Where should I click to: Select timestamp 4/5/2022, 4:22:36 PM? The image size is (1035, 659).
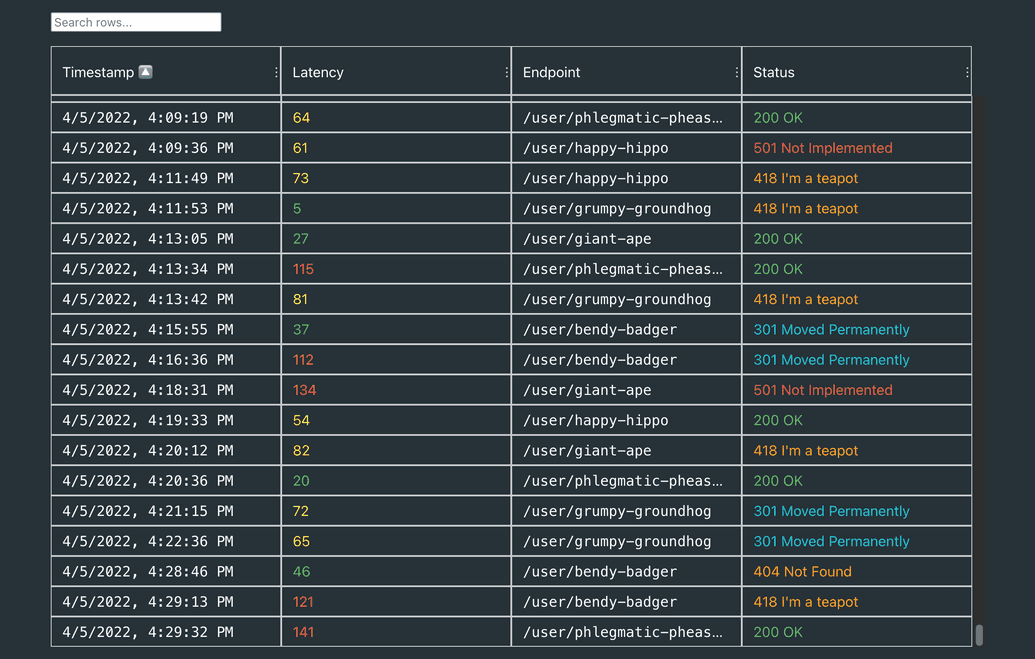148,541
